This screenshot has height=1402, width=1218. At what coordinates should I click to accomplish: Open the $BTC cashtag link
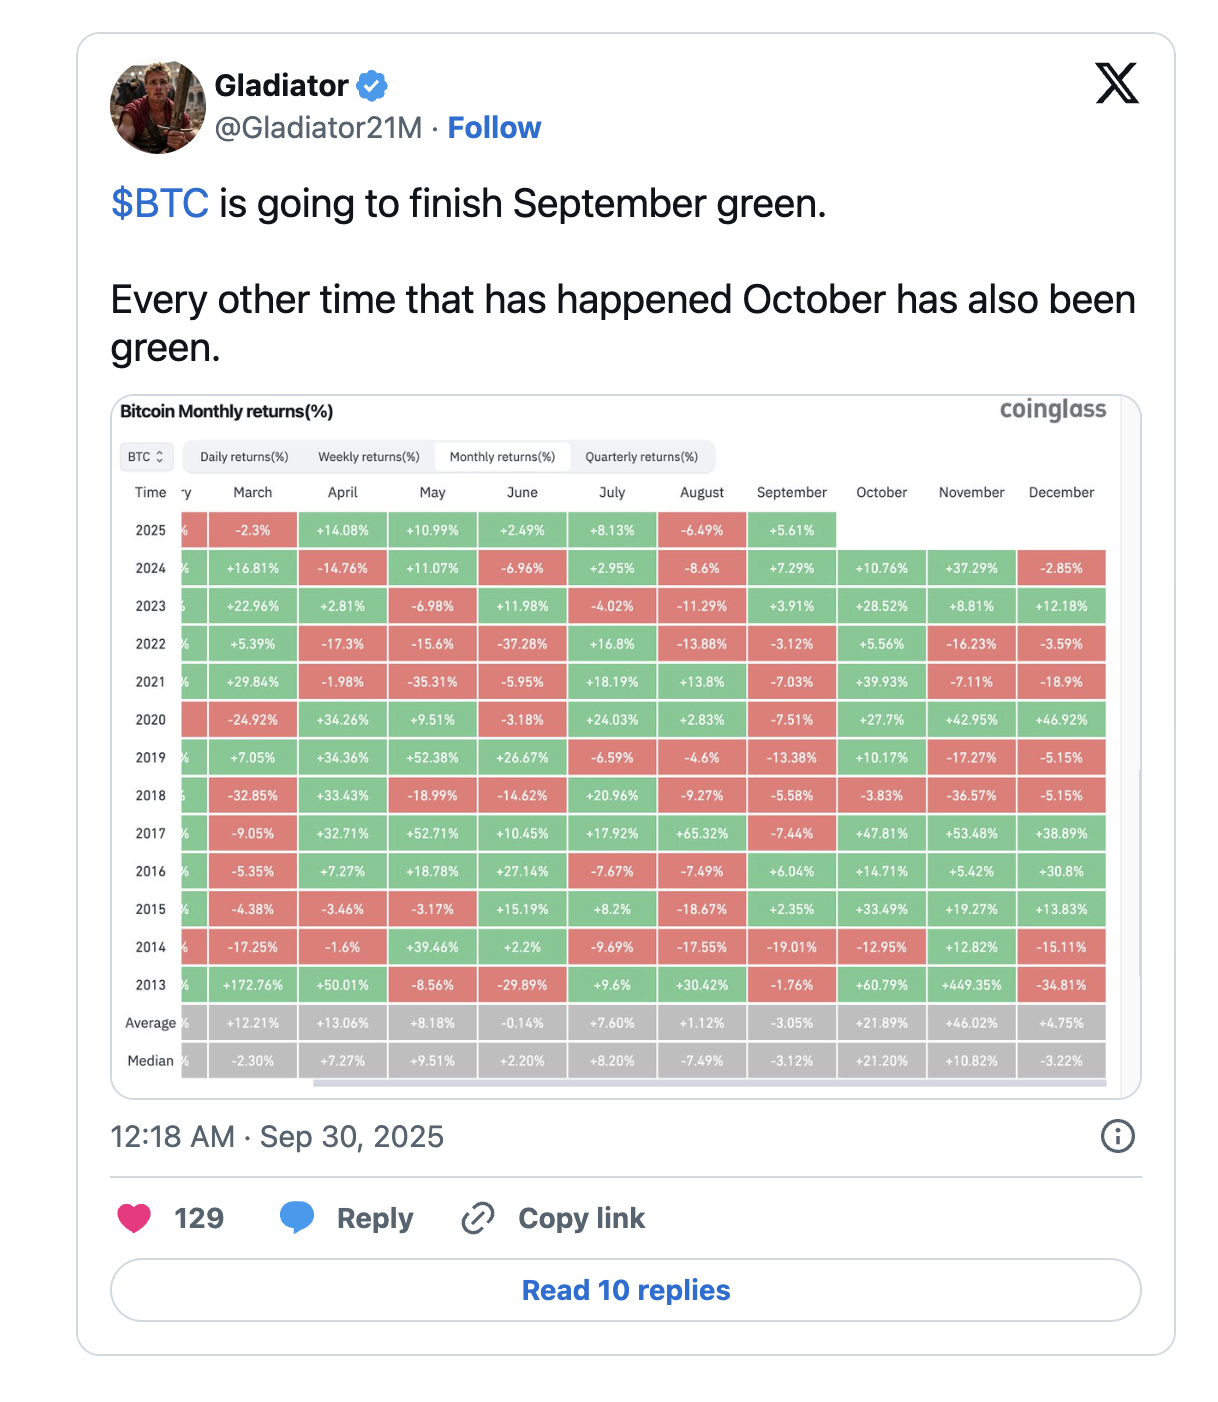pos(160,204)
